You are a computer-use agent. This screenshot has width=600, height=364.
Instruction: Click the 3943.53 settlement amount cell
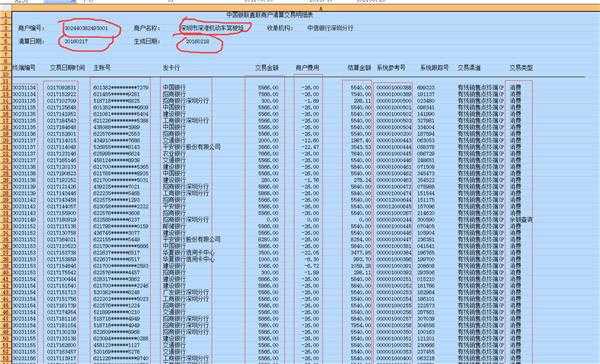[x=361, y=147]
